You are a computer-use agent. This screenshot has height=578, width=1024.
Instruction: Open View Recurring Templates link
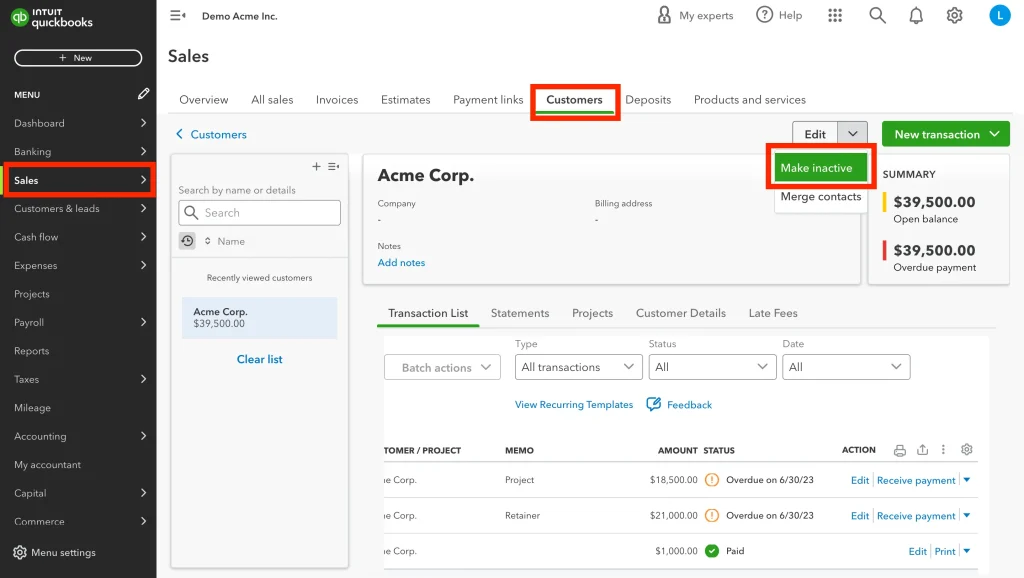click(574, 405)
